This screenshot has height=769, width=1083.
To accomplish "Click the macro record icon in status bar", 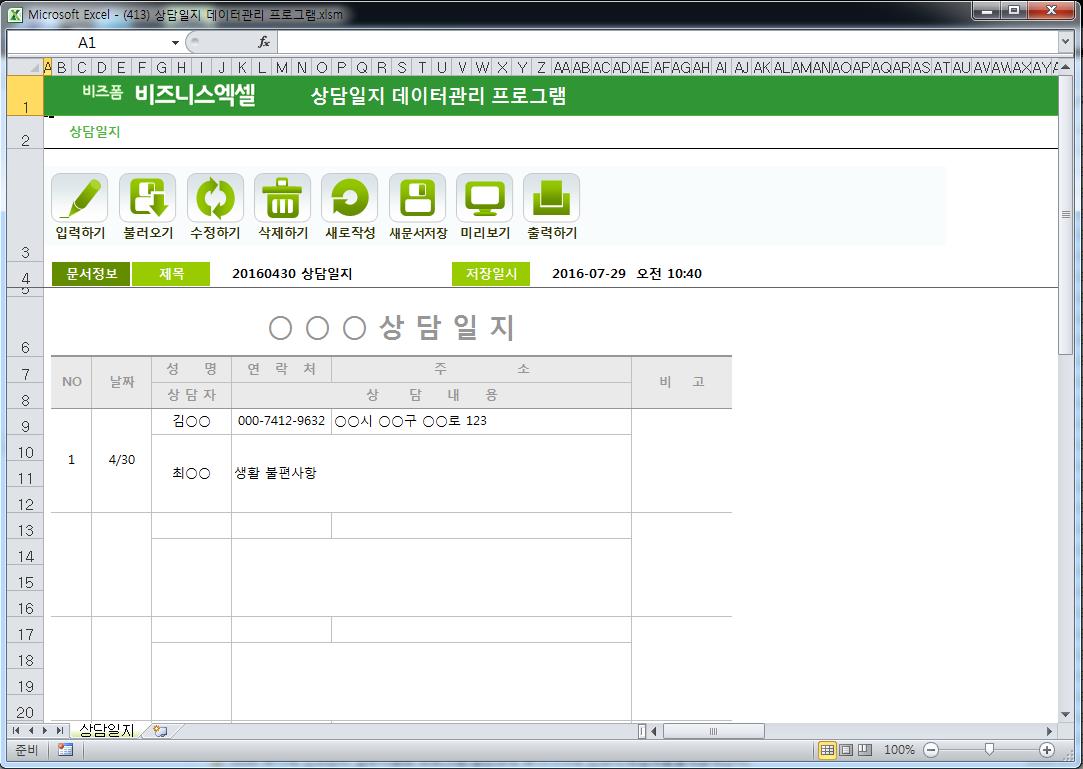I will tap(66, 750).
